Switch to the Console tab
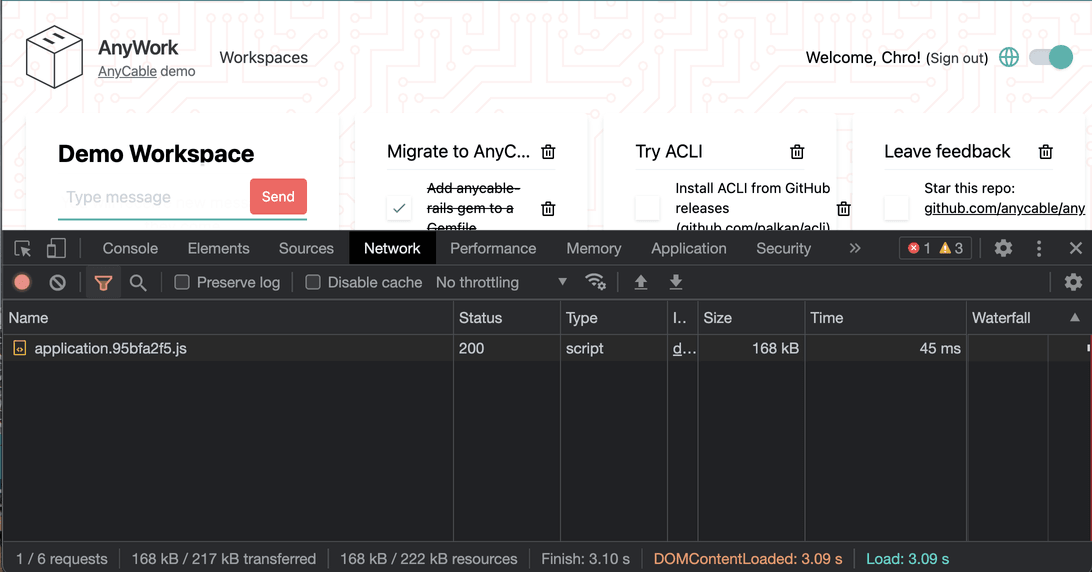1092x572 pixels. (130, 248)
